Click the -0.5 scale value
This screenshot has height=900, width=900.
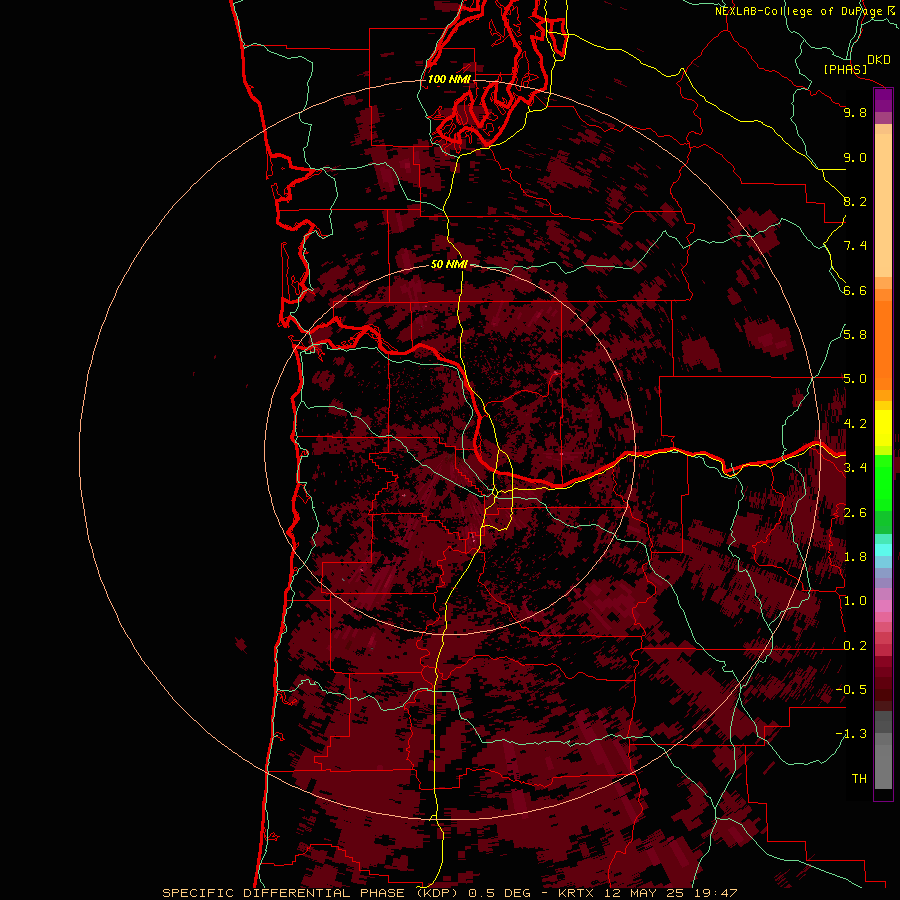point(851,690)
